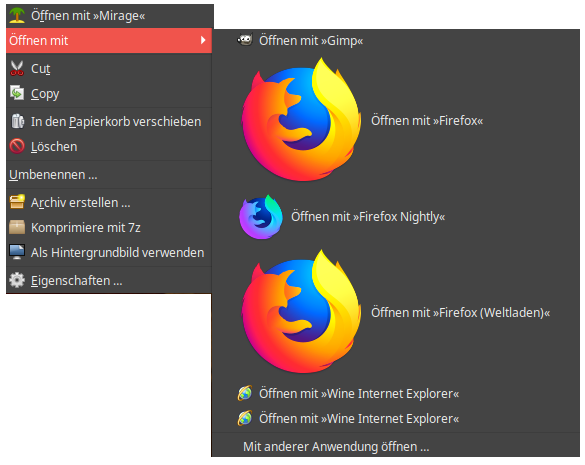
Task: Expand the Öffnen mit submenu arrow
Action: [203, 40]
